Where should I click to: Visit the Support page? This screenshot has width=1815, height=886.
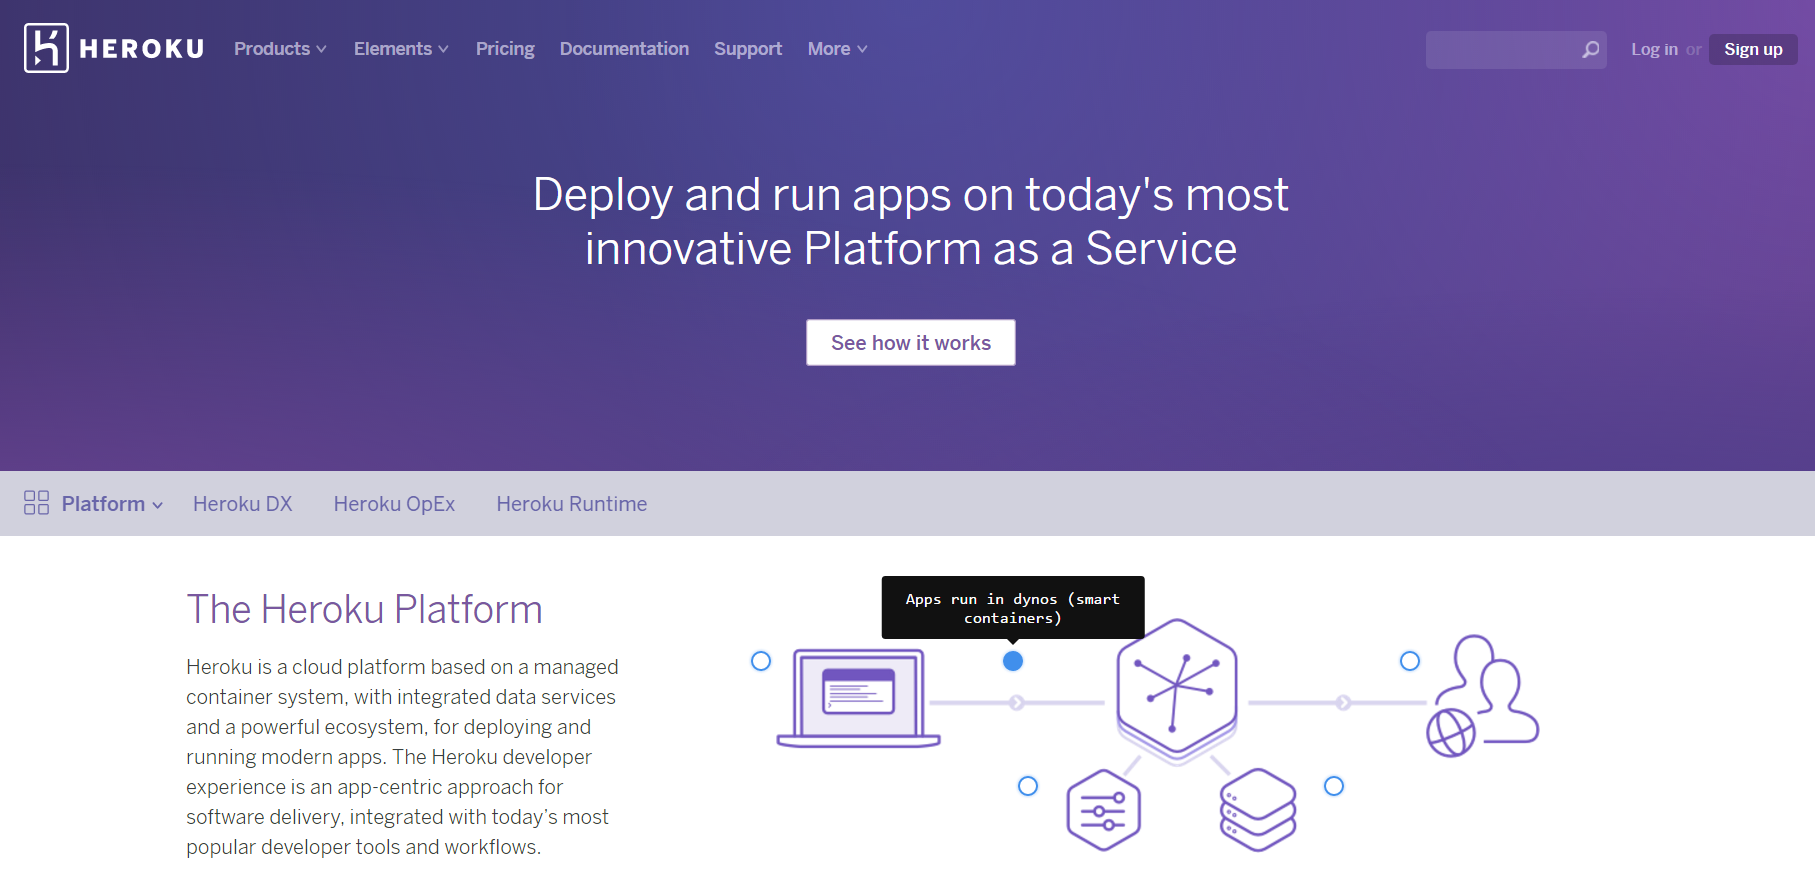coord(748,49)
